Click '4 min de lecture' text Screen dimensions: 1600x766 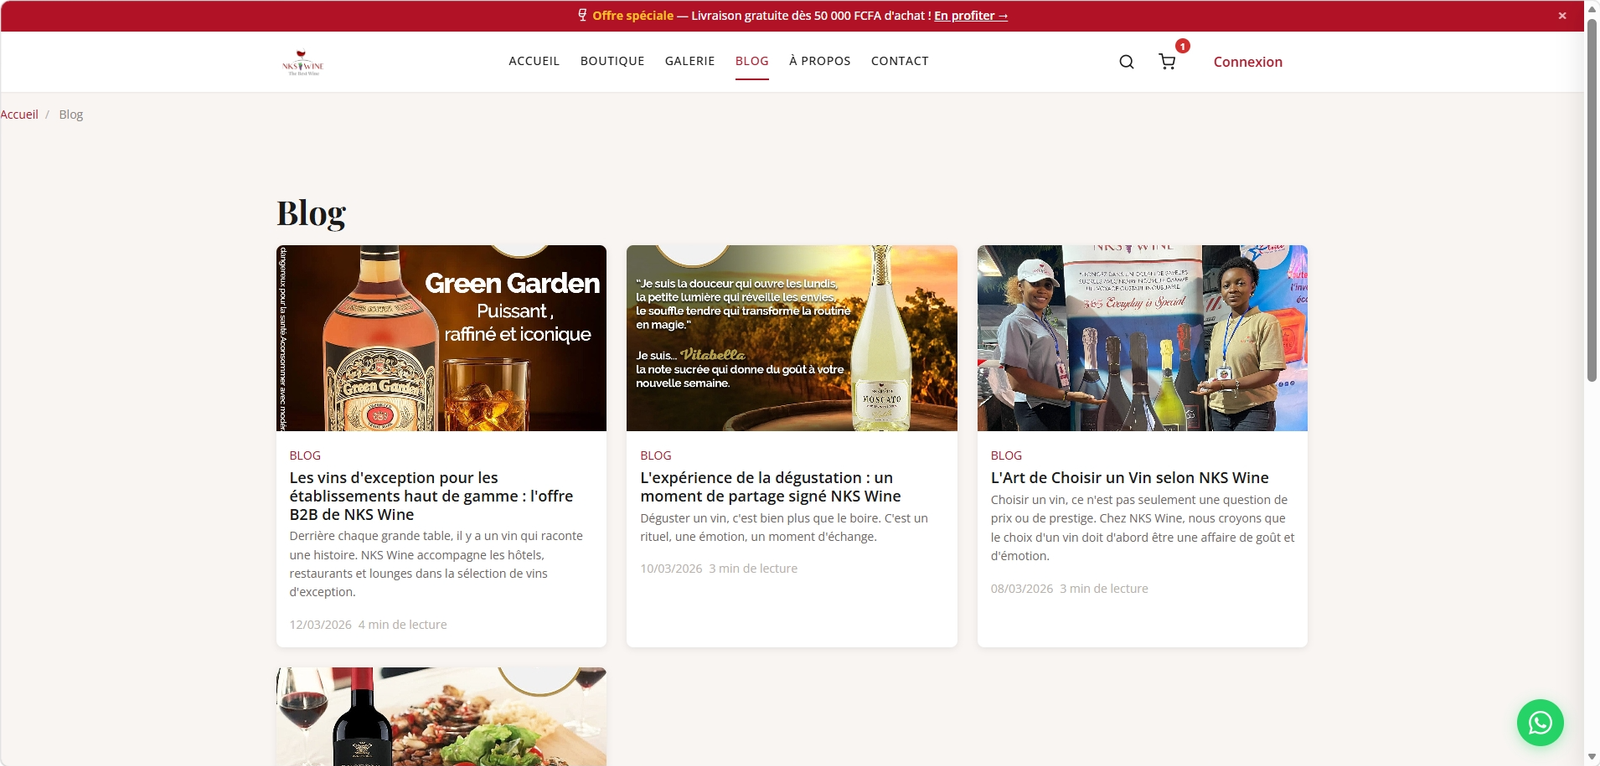[403, 625]
